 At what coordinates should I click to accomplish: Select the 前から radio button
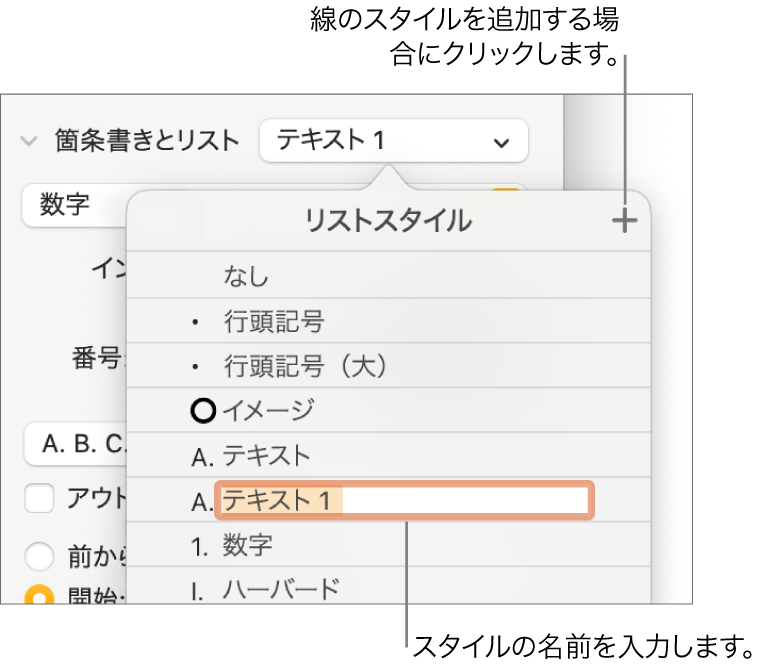(39, 557)
